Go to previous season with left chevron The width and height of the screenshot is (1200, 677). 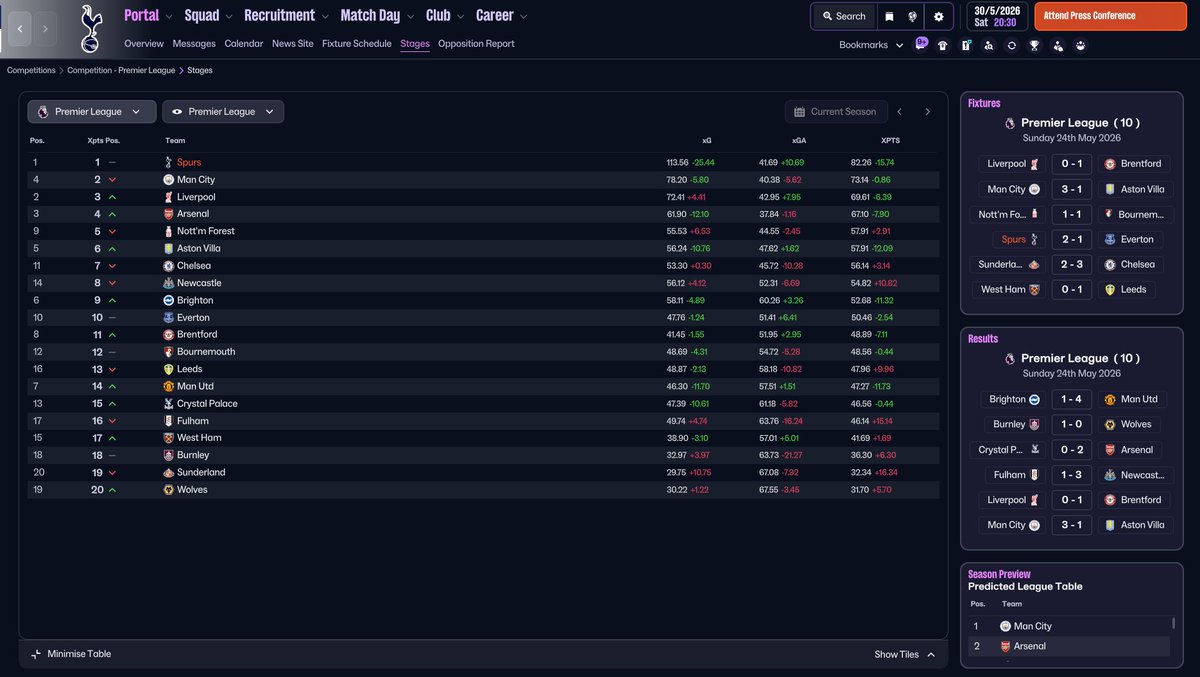pos(900,112)
